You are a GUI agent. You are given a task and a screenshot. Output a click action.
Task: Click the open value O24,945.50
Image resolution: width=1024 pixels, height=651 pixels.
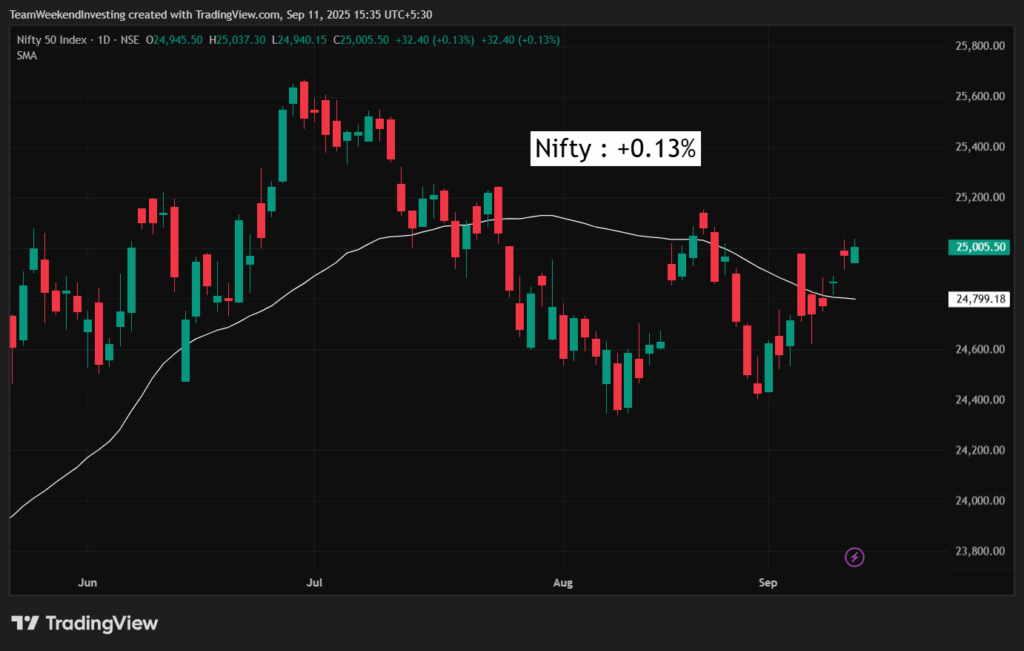point(174,40)
